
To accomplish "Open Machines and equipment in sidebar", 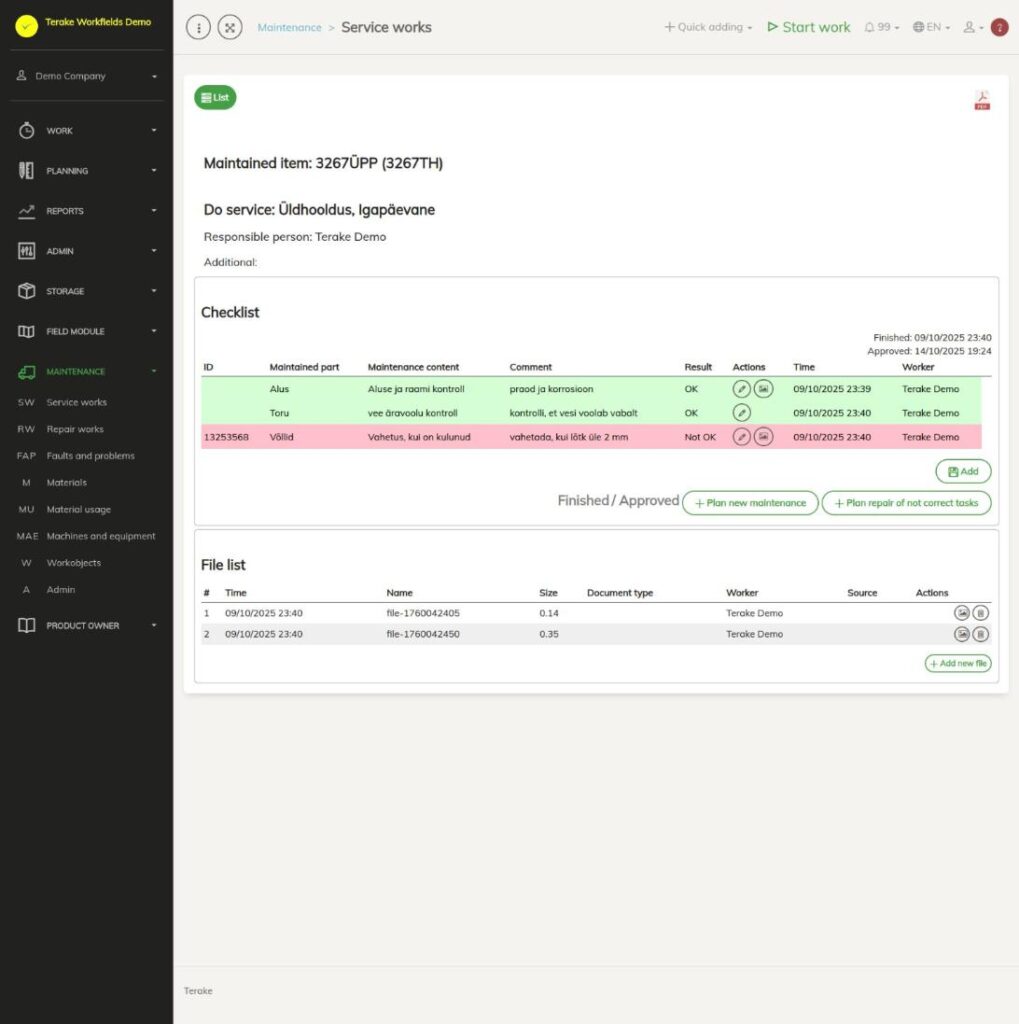I will tap(101, 536).
